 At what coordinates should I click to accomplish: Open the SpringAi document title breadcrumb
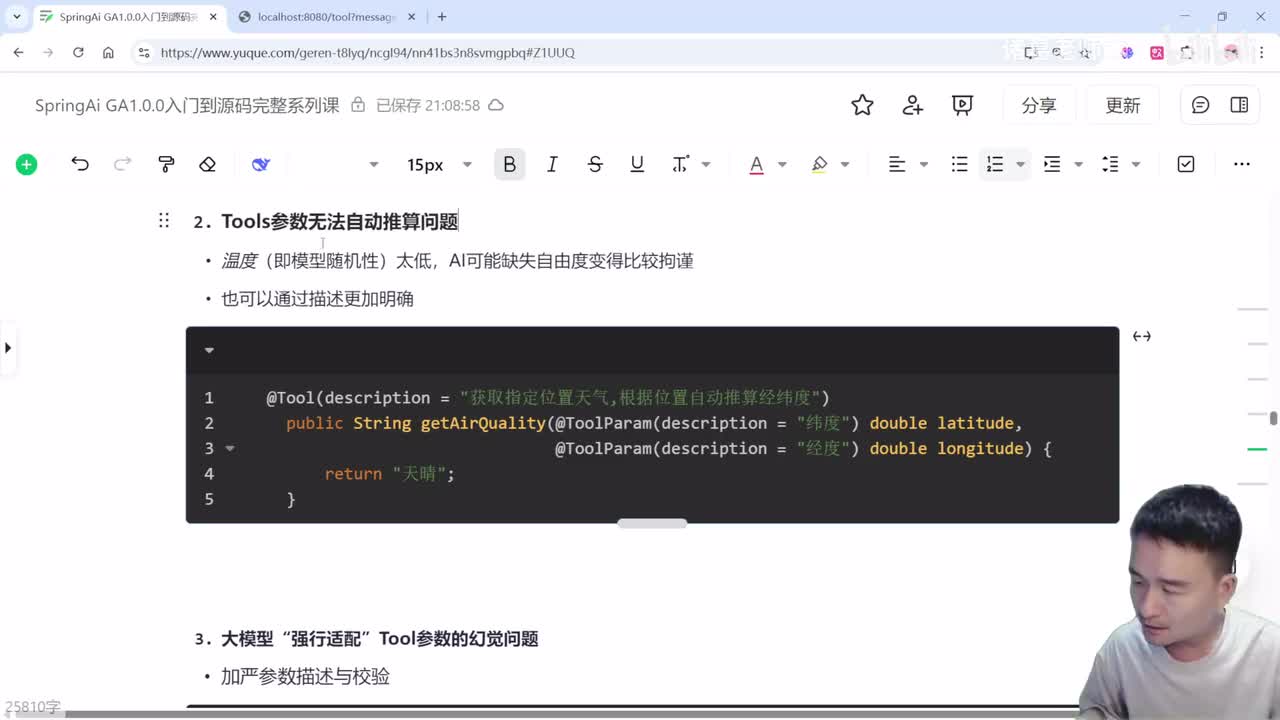[187, 105]
